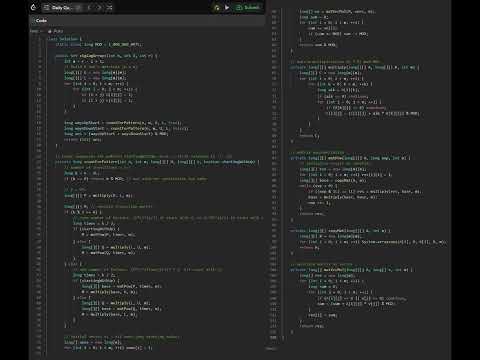Go to the next problem arrow
Viewport: 480px width, 360px height.
[x=99, y=7]
